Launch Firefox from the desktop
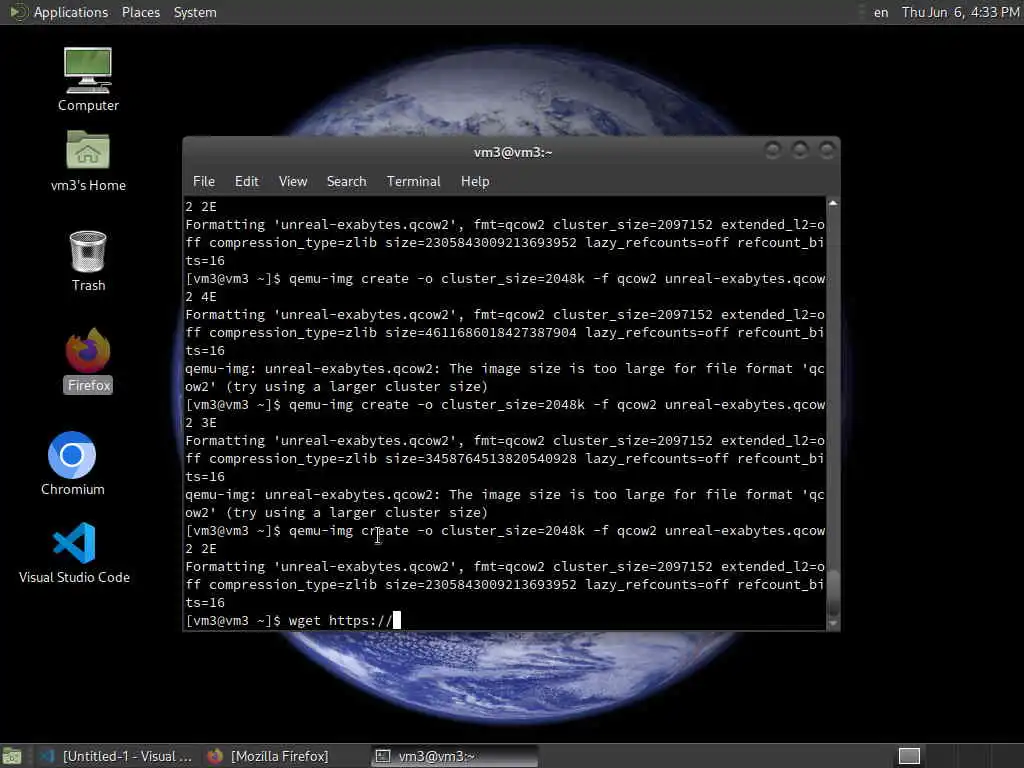The width and height of the screenshot is (1024, 768). pyautogui.click(x=88, y=360)
